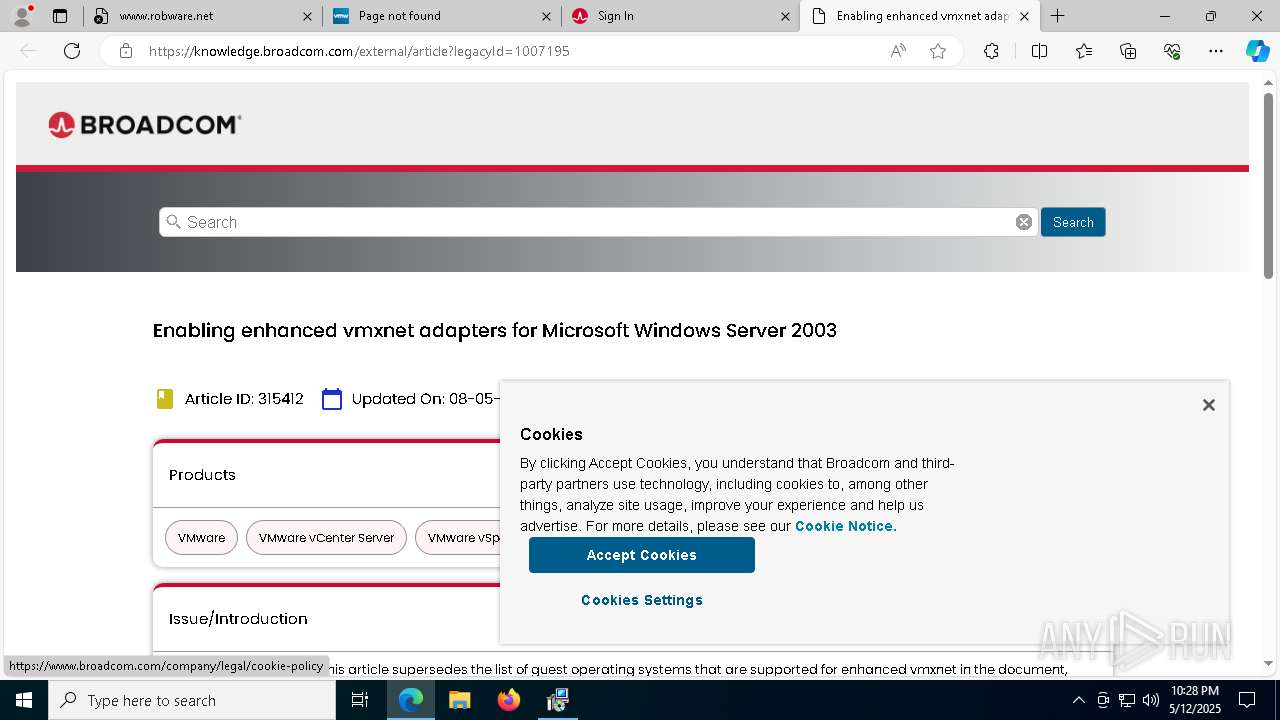Click the Windows taskbar search box
Screen dimensions: 1280x720
192,700
